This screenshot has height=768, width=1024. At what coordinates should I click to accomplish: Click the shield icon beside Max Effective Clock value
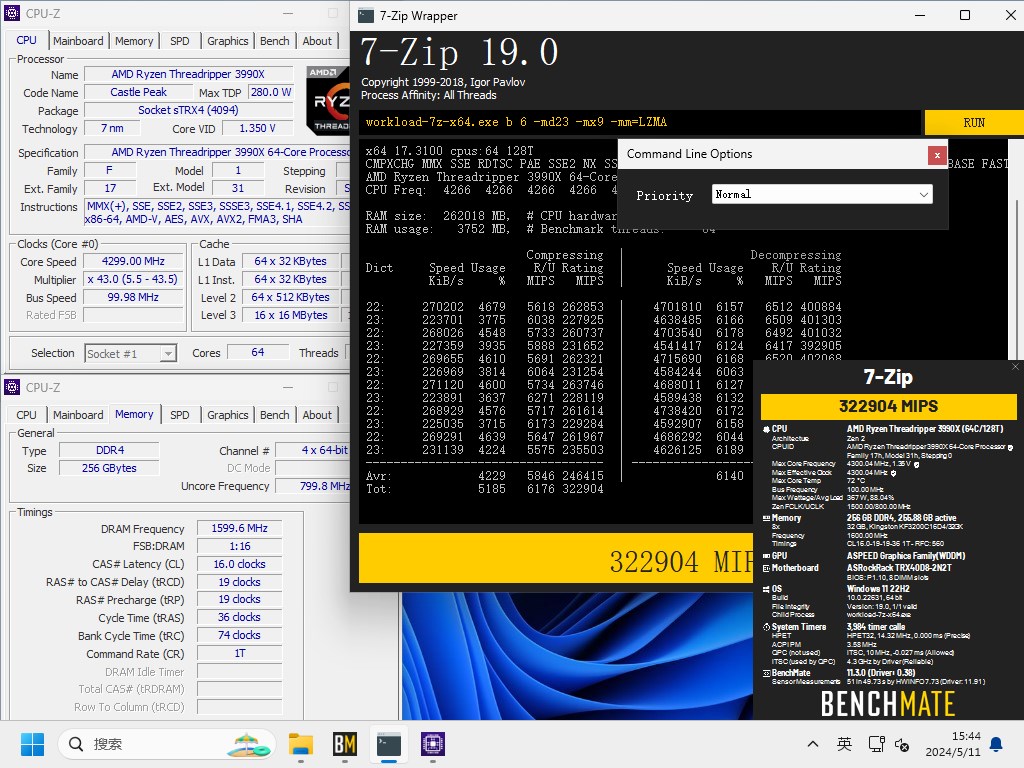click(x=893, y=473)
